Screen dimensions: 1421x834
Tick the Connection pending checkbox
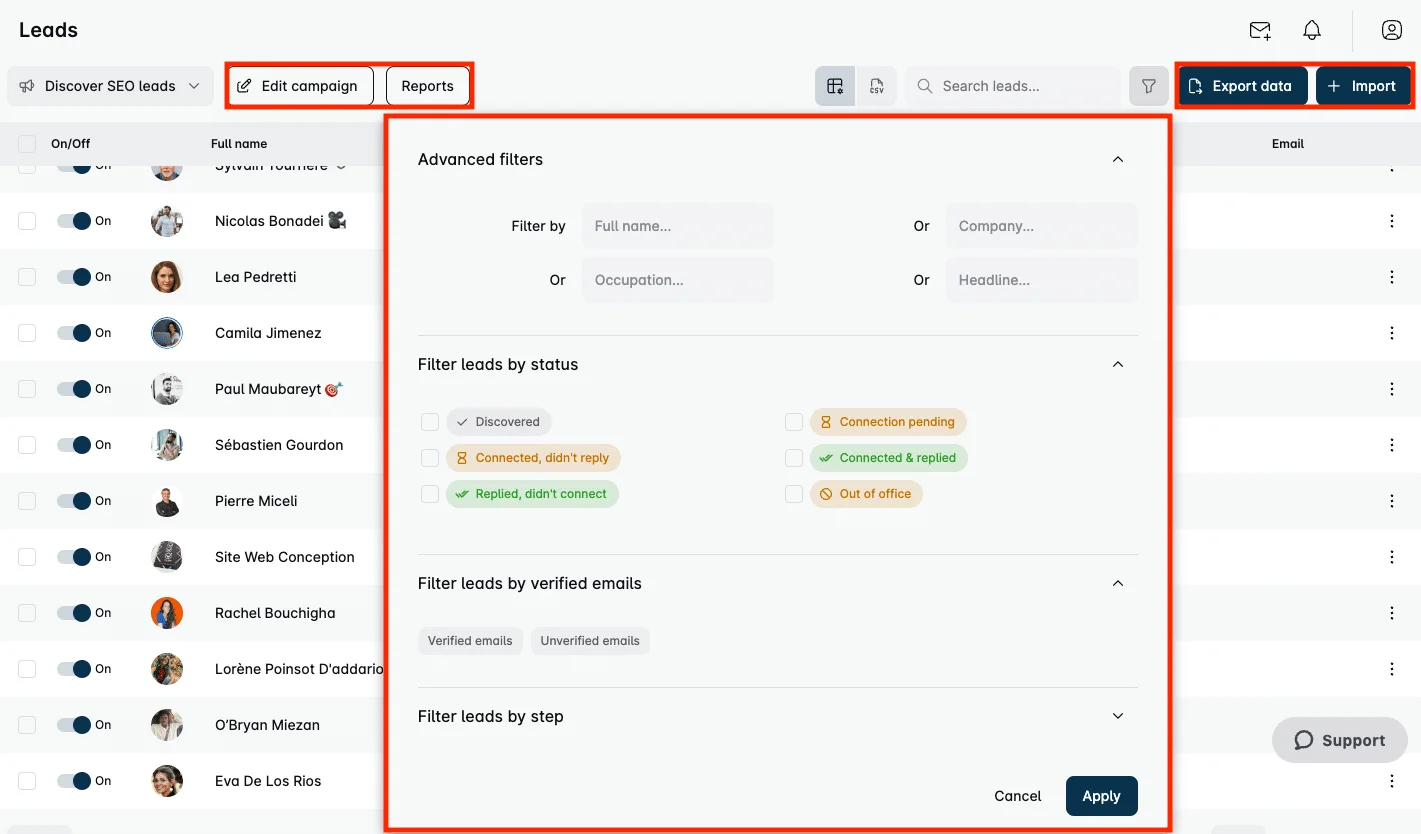pos(794,422)
